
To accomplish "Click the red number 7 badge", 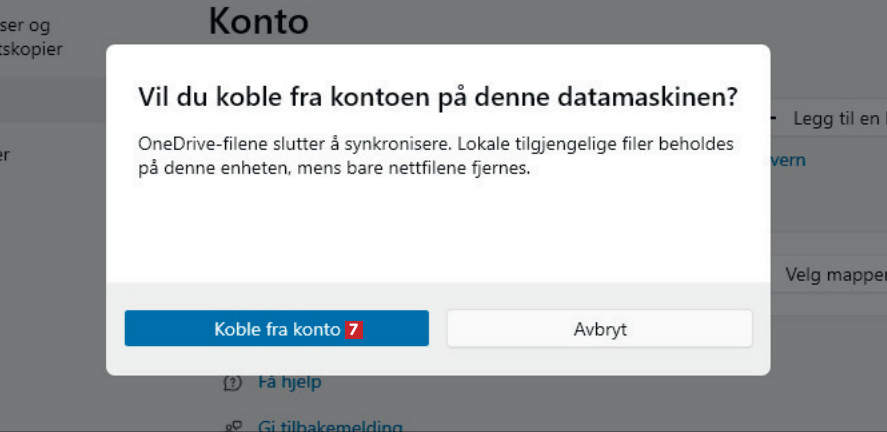I will (354, 329).
